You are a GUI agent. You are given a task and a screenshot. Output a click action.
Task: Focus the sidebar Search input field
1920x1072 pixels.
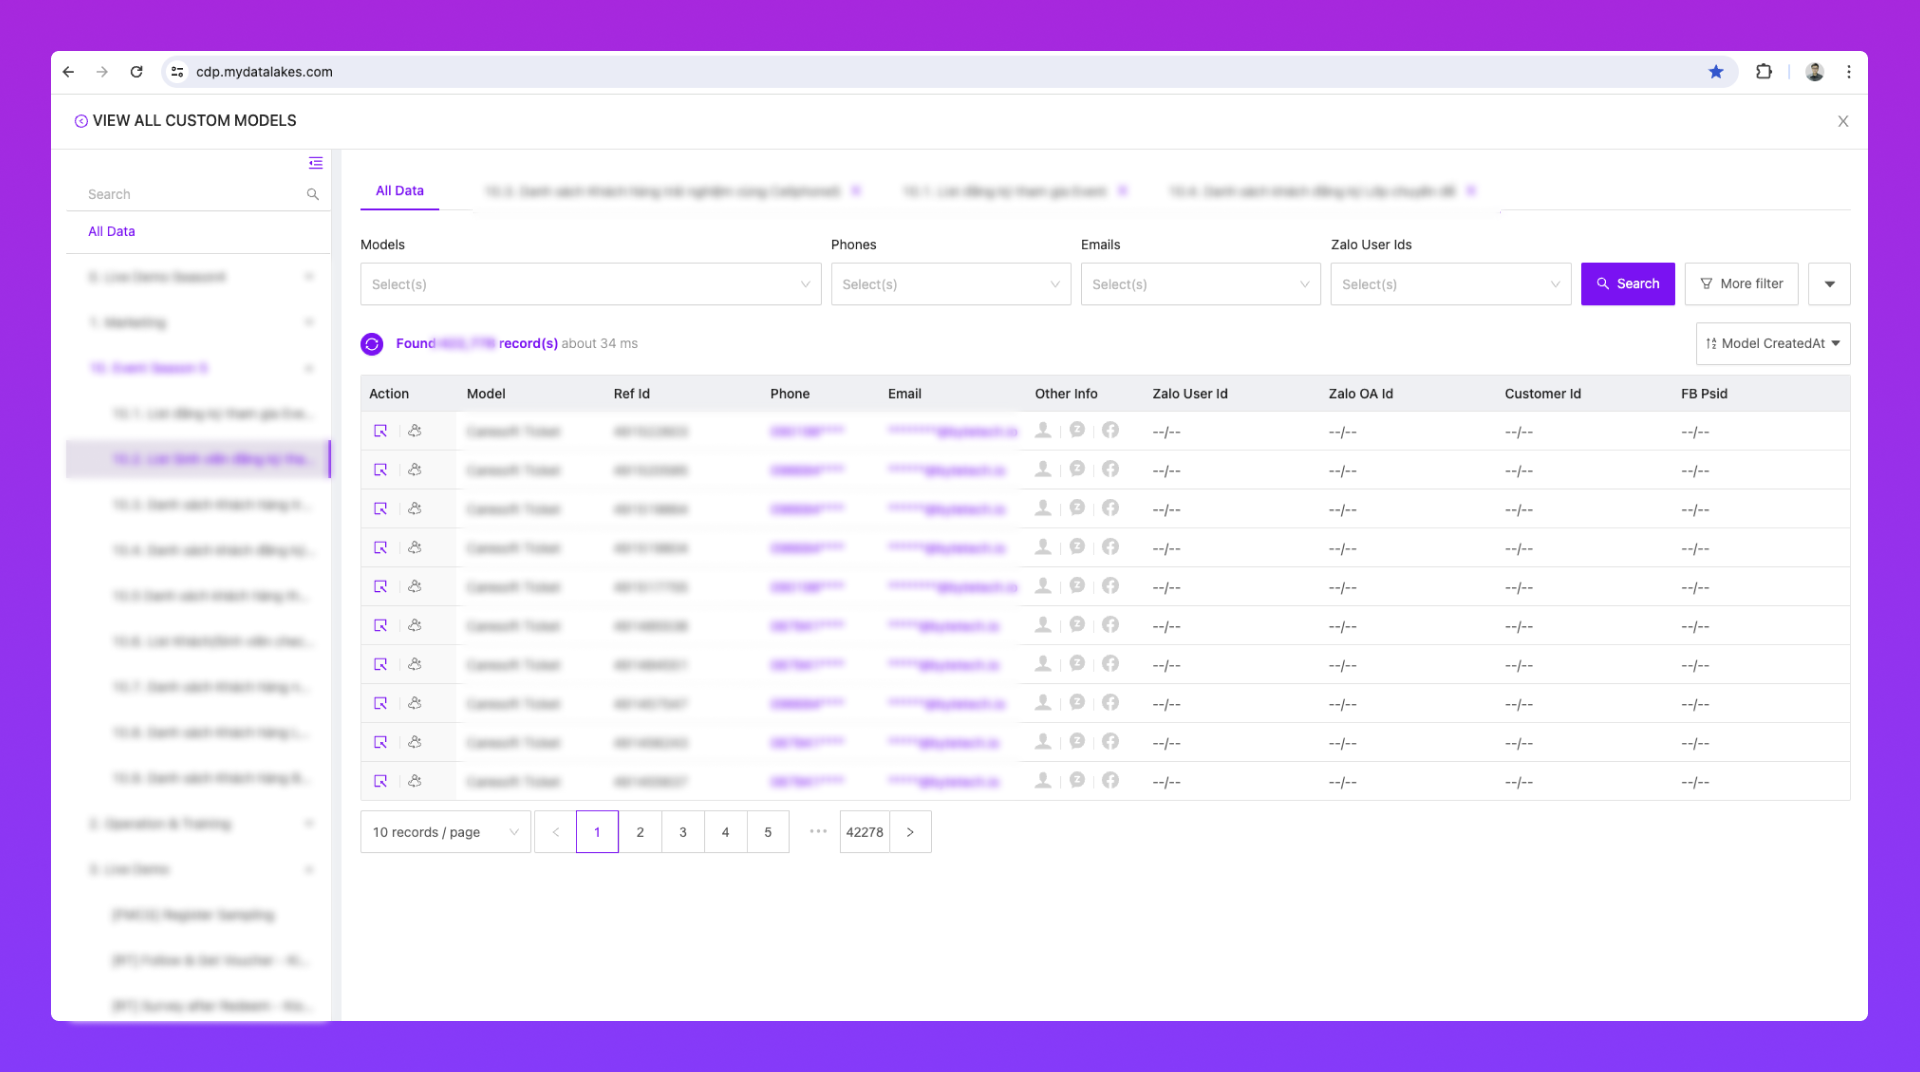[x=190, y=194]
